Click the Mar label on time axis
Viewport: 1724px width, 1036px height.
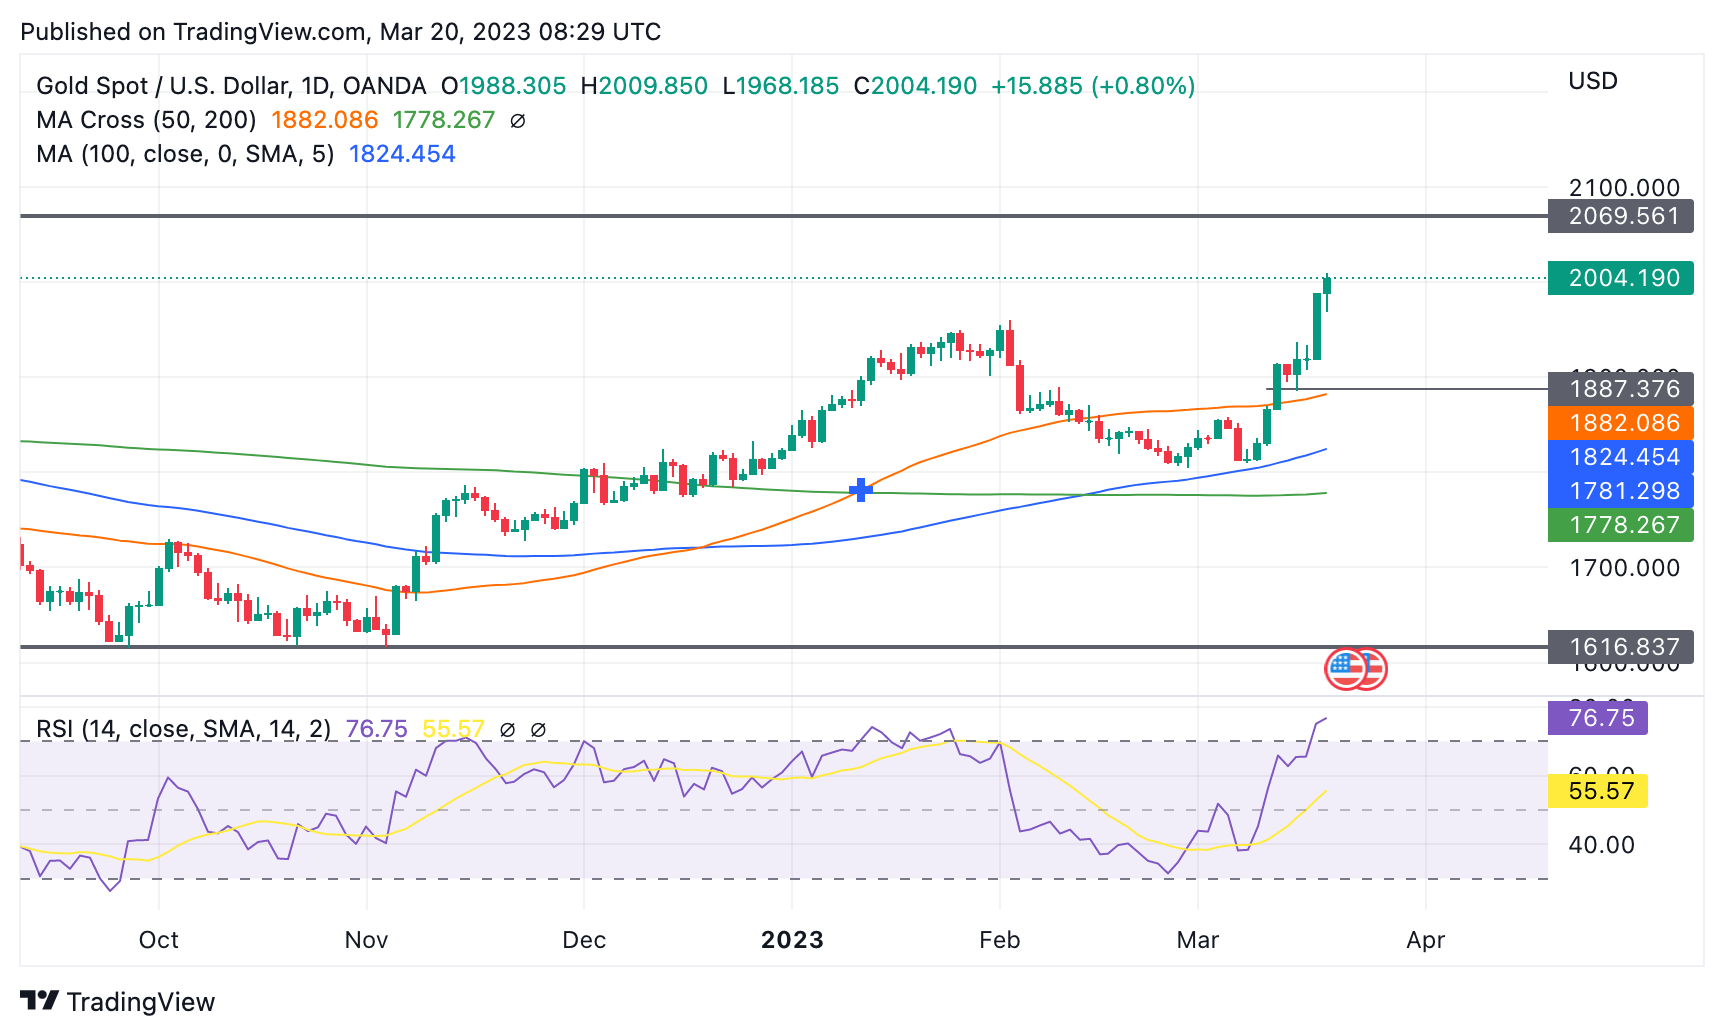[x=1197, y=940]
